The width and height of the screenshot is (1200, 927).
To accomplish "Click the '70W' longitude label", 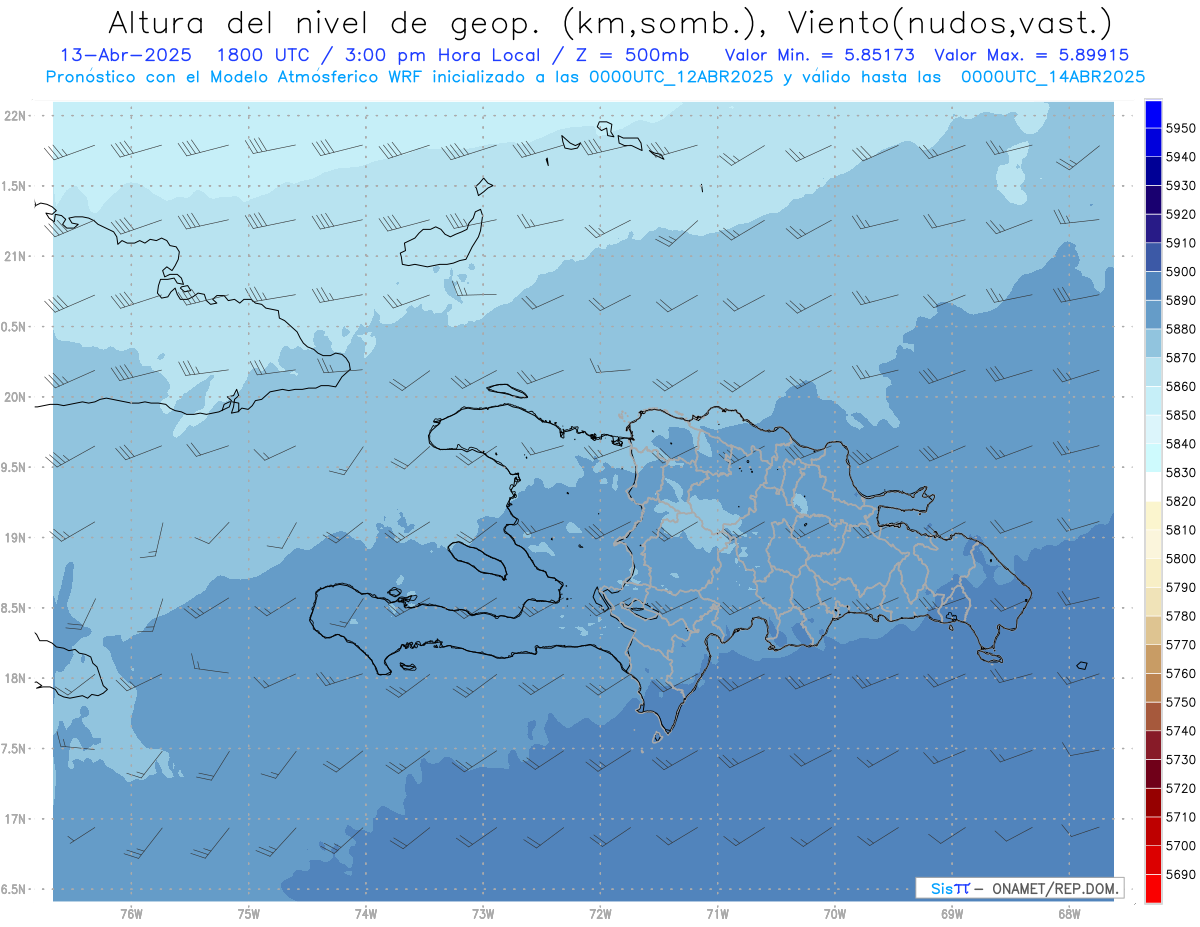I will 835,914.
